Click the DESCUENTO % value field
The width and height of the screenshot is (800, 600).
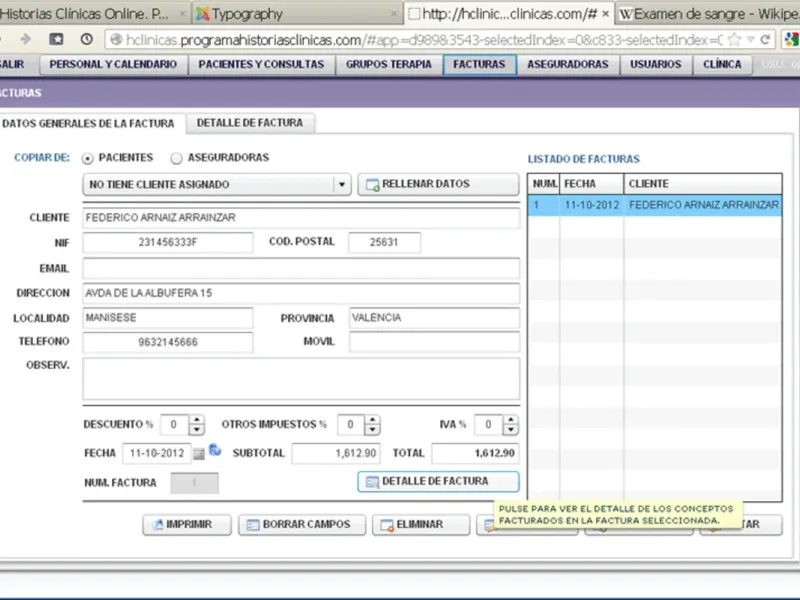[x=174, y=424]
